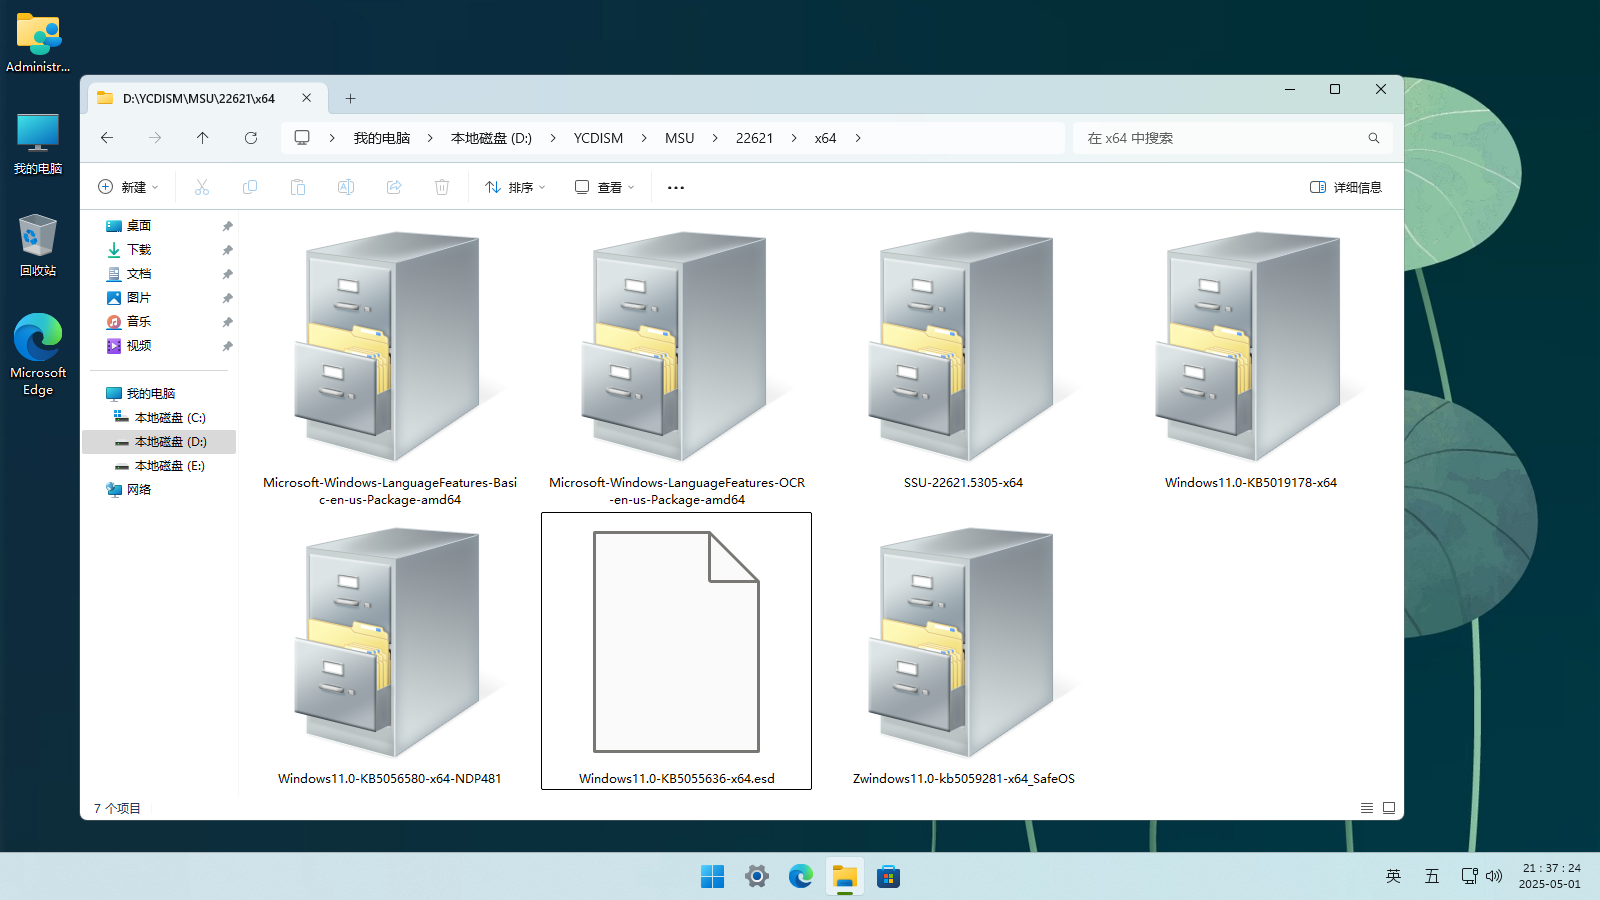Open the View (查看) dropdown

pyautogui.click(x=605, y=187)
